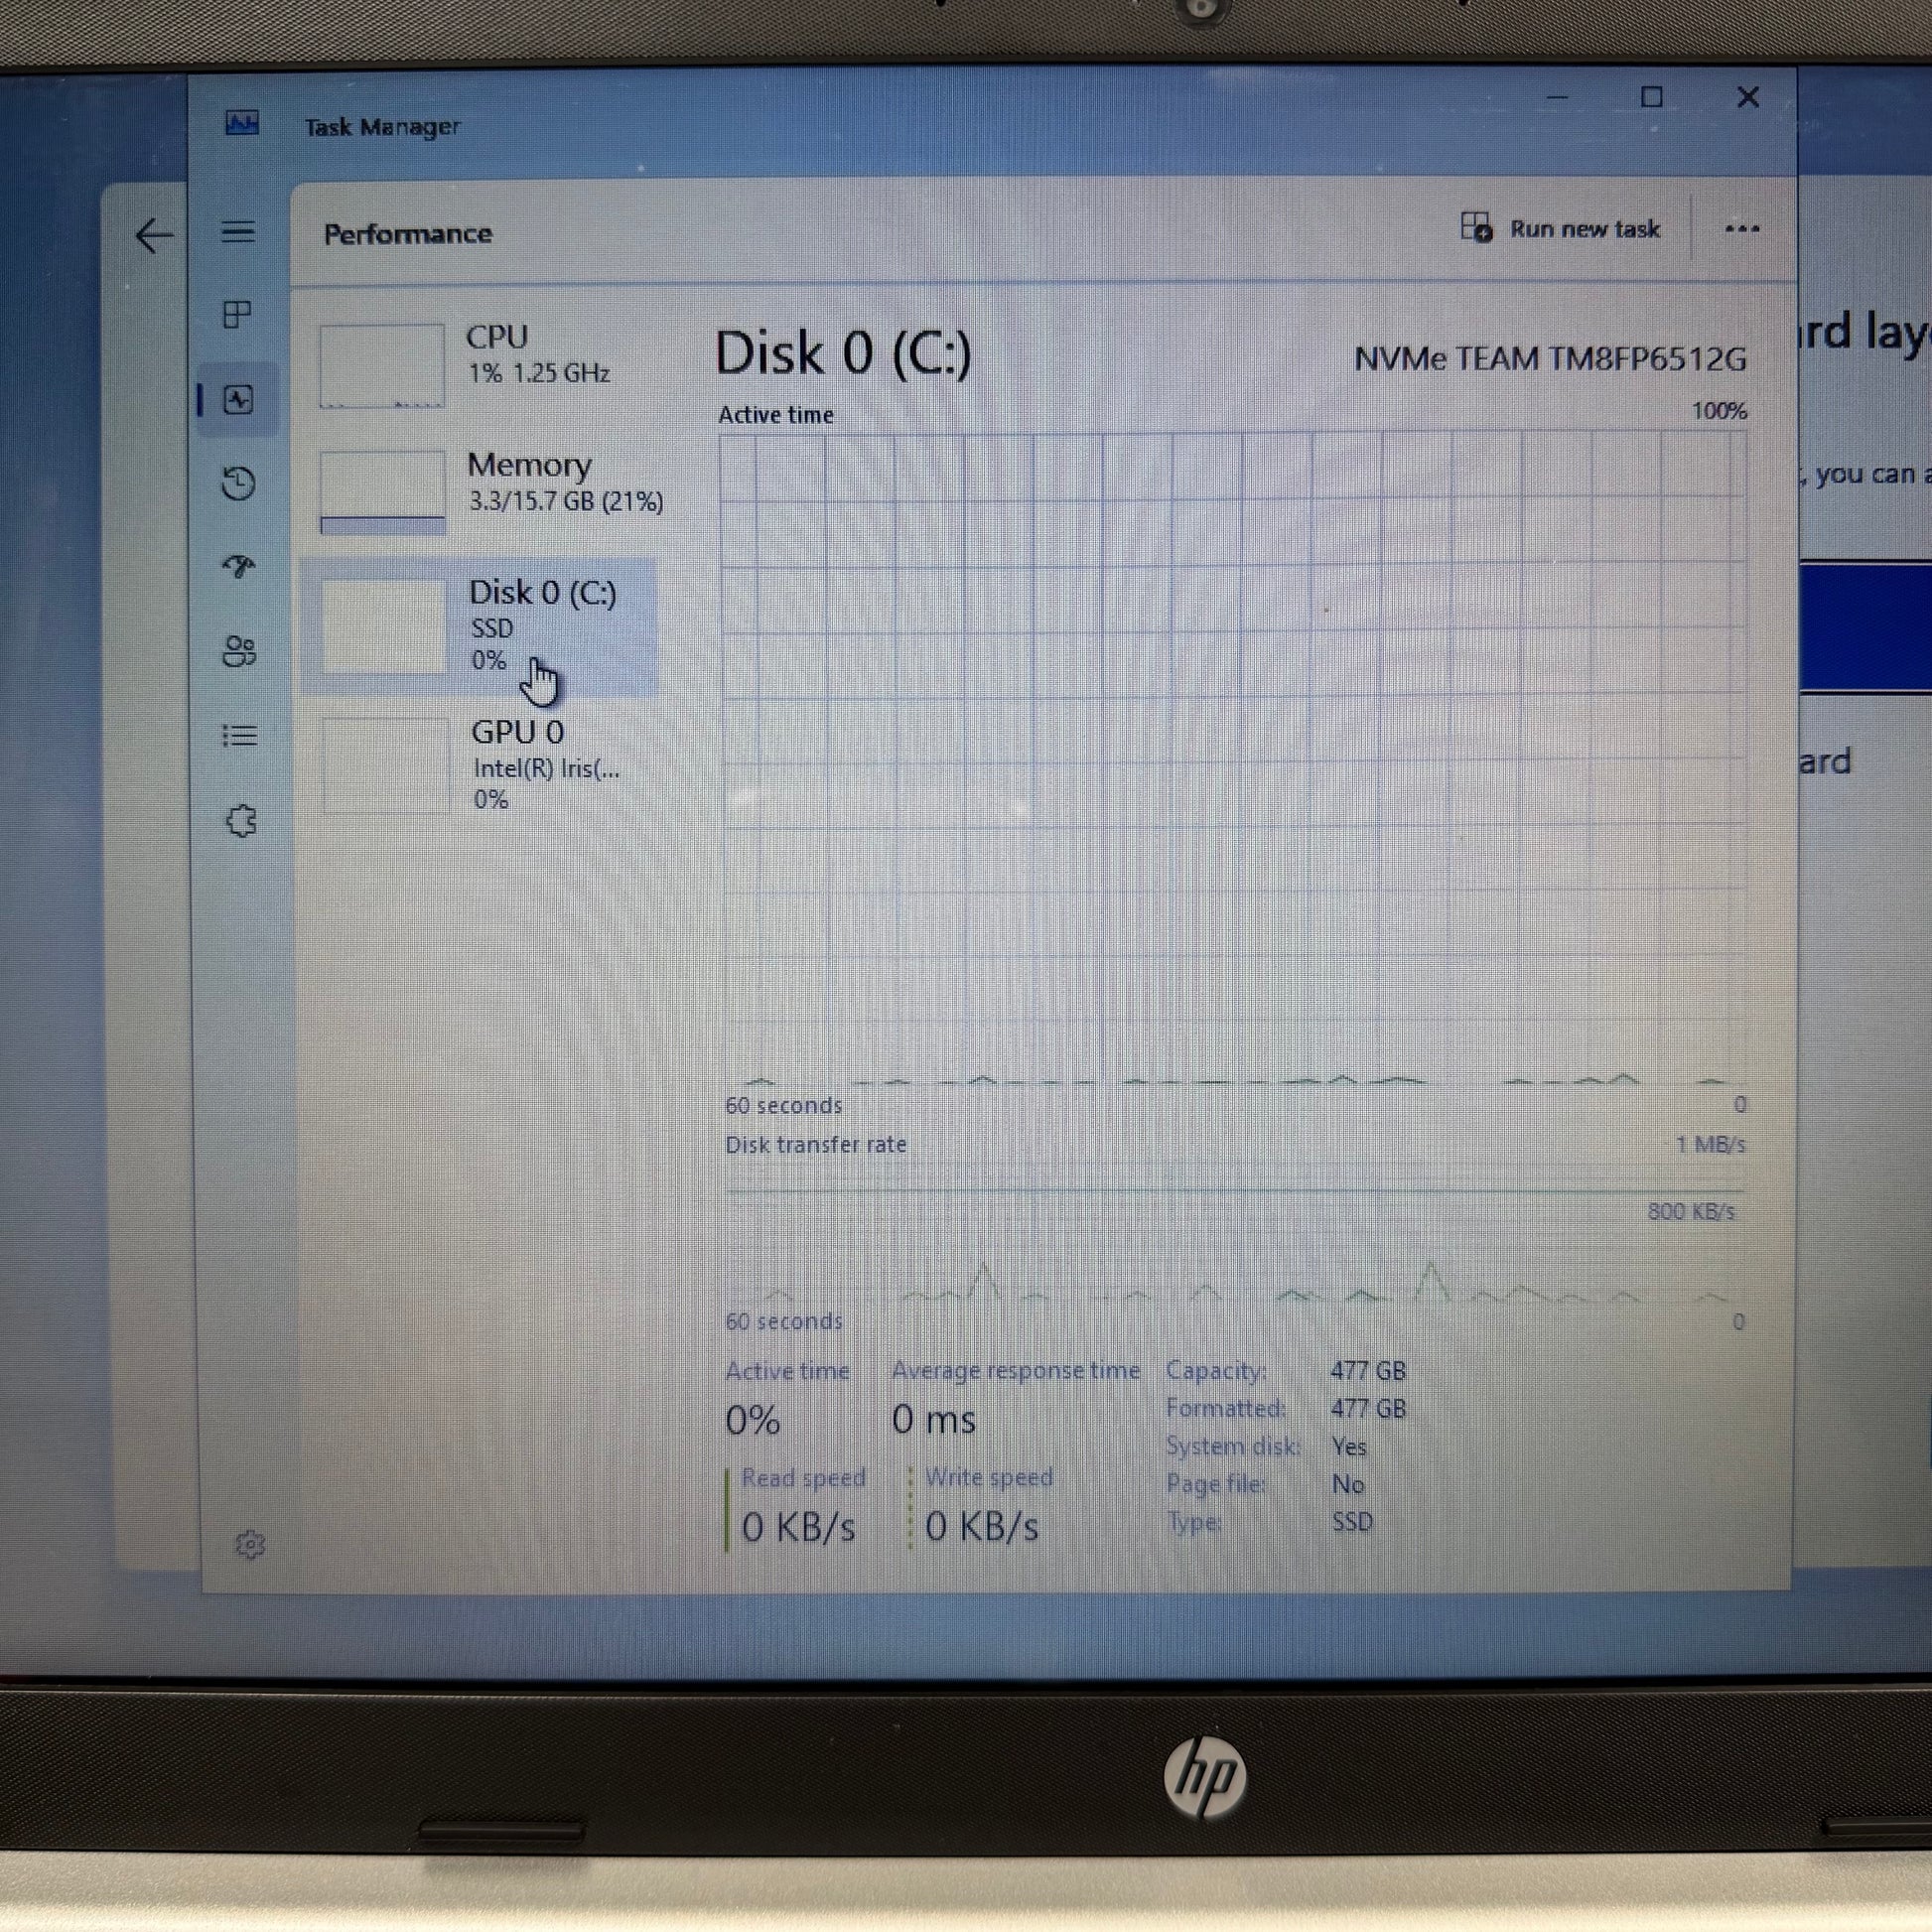The image size is (1932, 1932).
Task: Open the Services puzzle-piece icon
Action: tap(240, 822)
